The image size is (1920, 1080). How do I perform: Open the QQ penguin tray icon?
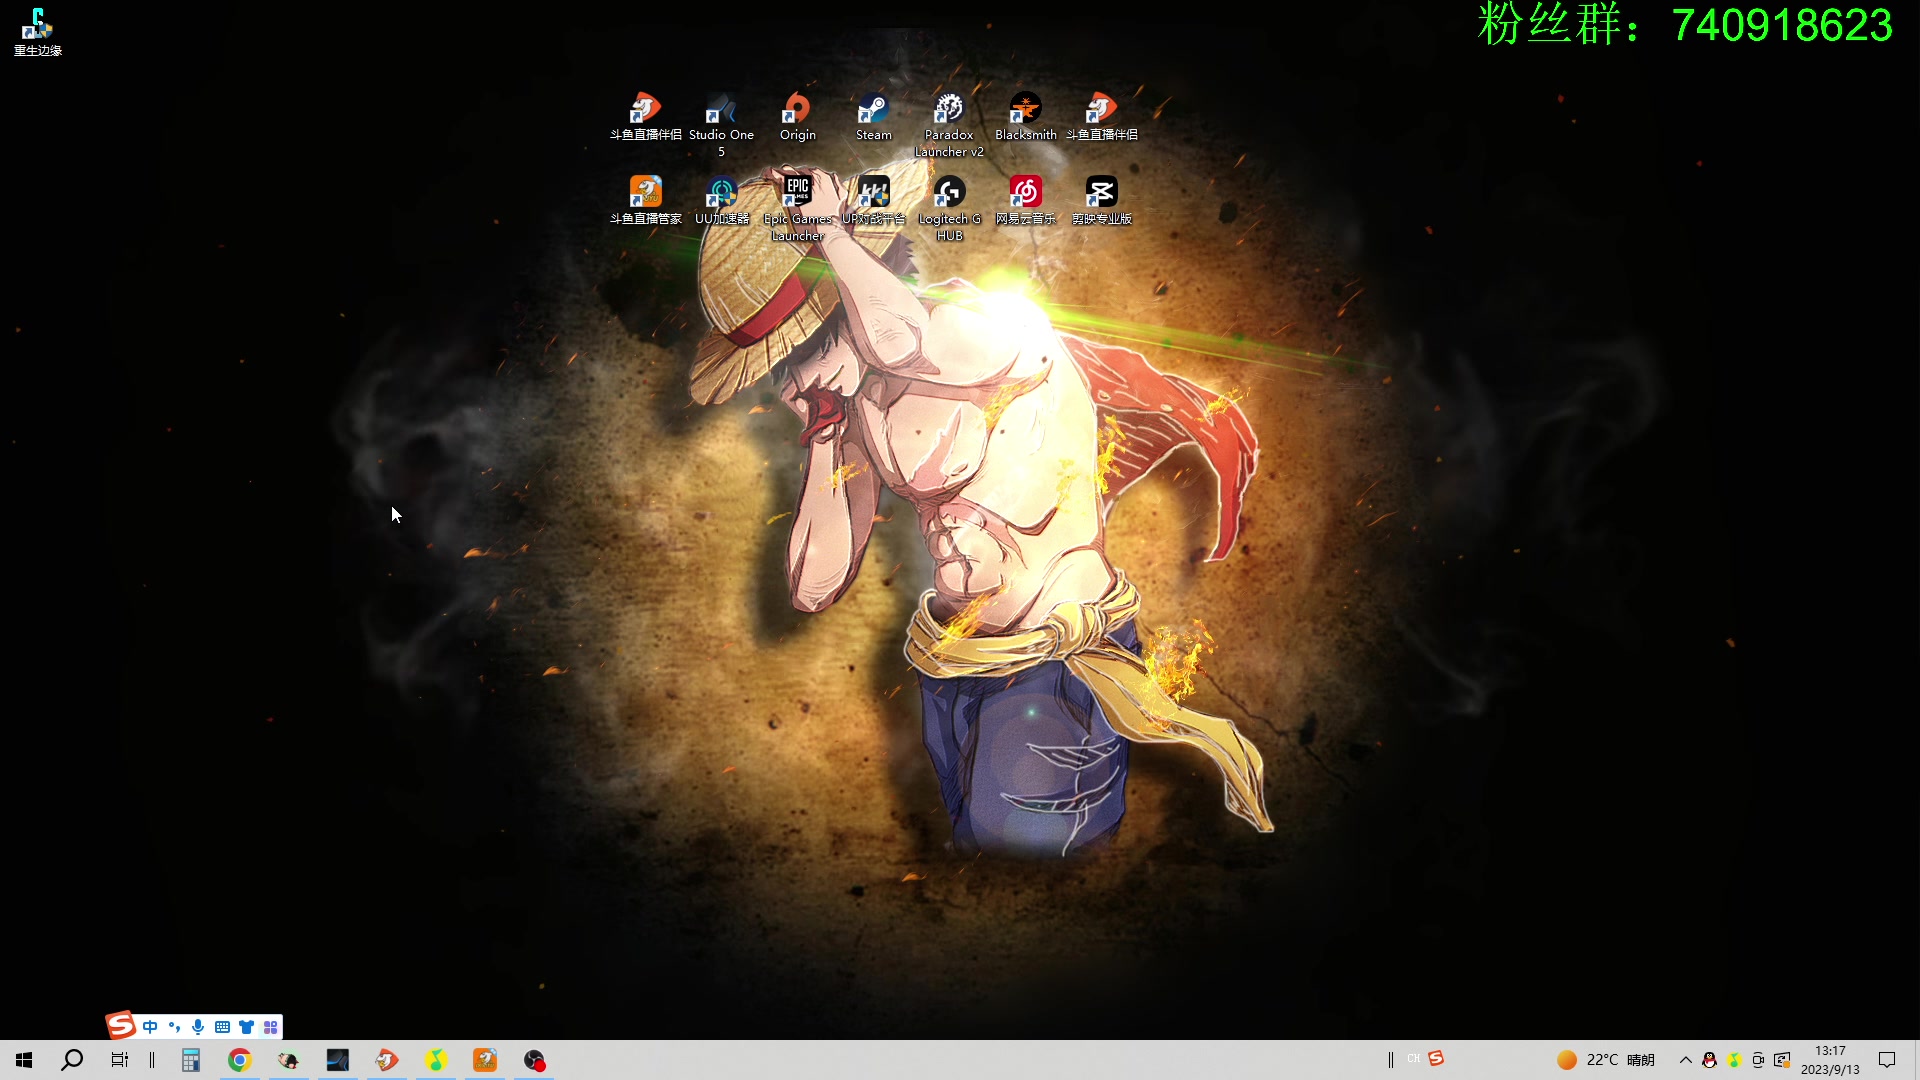(1710, 1060)
